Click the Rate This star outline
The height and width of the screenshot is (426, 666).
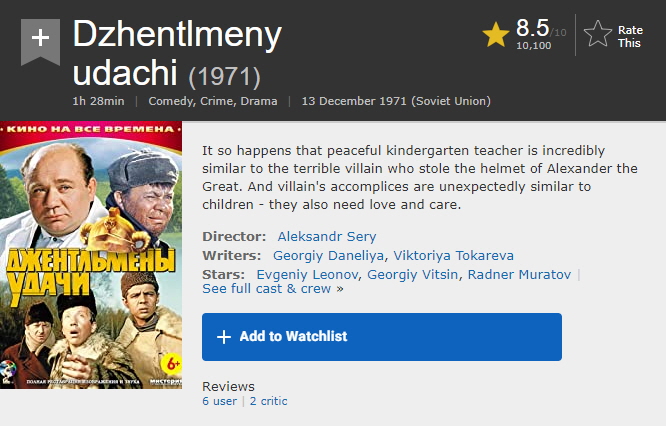click(598, 35)
